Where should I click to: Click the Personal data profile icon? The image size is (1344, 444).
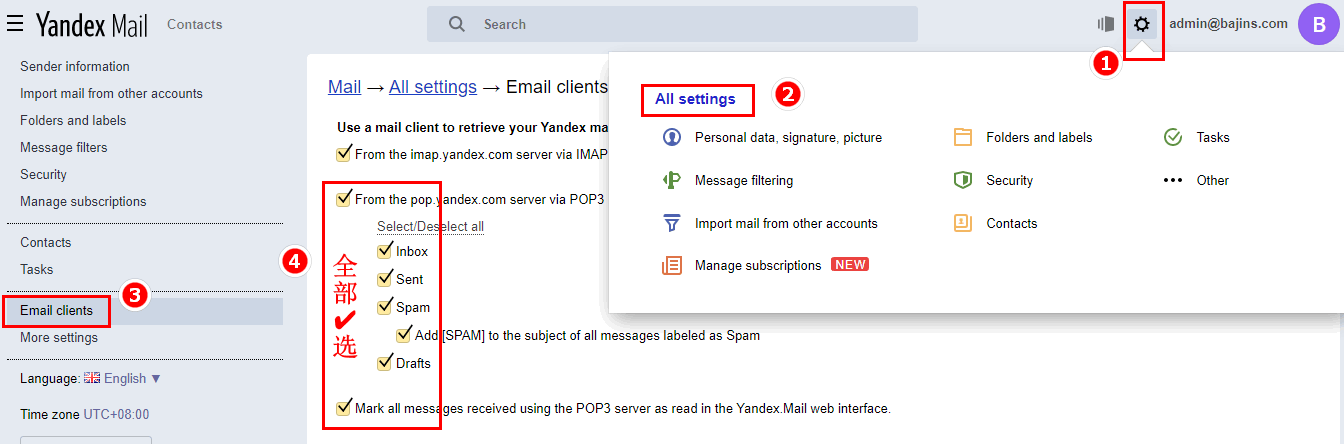(x=672, y=137)
